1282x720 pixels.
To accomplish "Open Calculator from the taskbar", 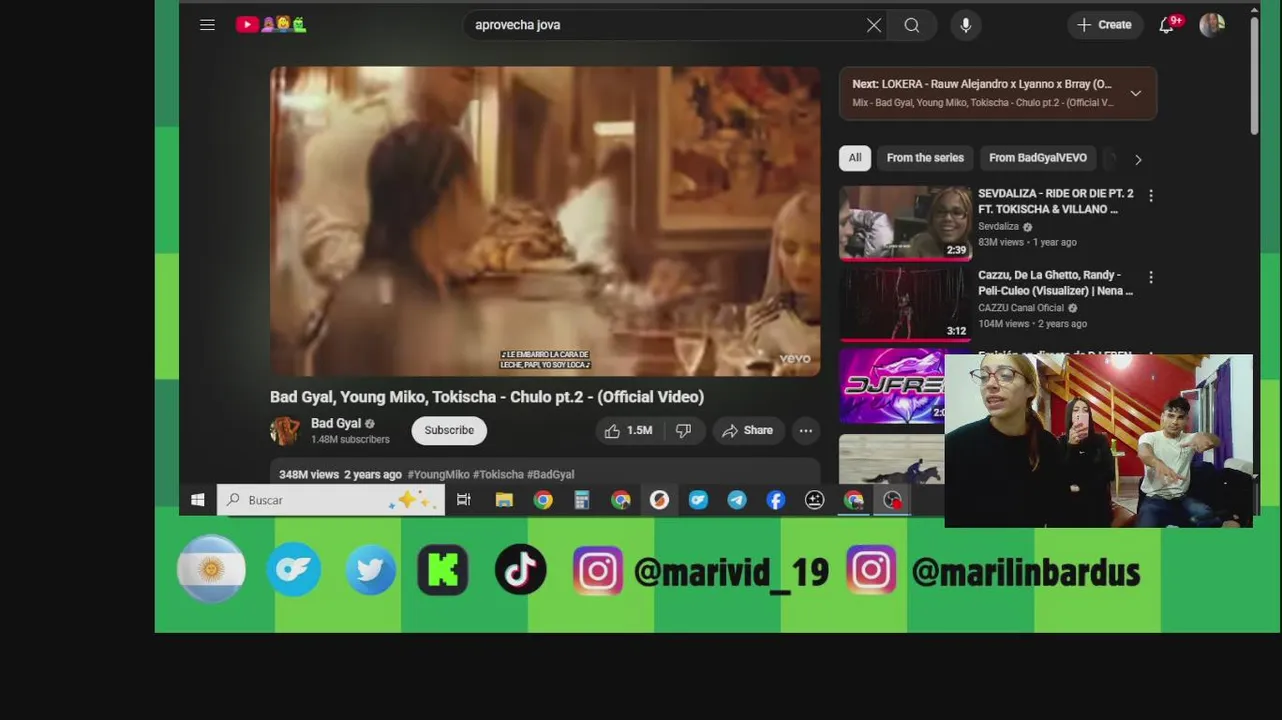I will pyautogui.click(x=582, y=500).
